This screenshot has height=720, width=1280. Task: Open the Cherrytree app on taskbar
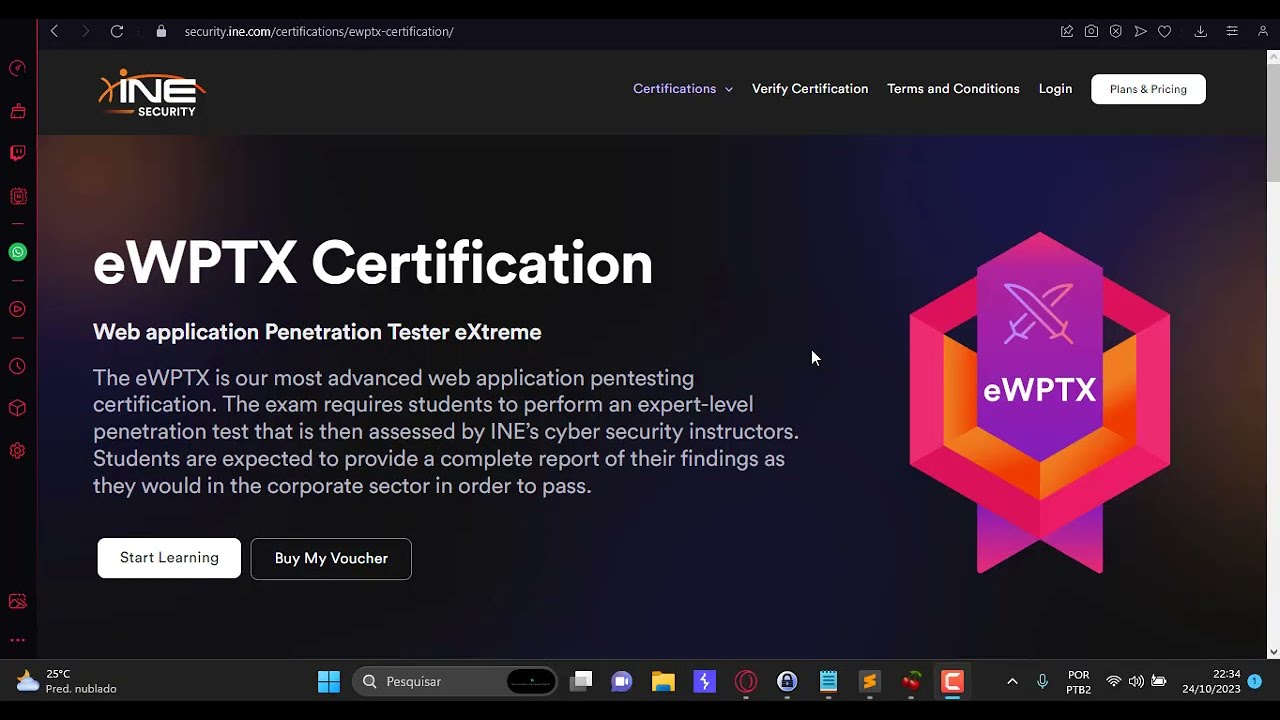click(x=911, y=681)
